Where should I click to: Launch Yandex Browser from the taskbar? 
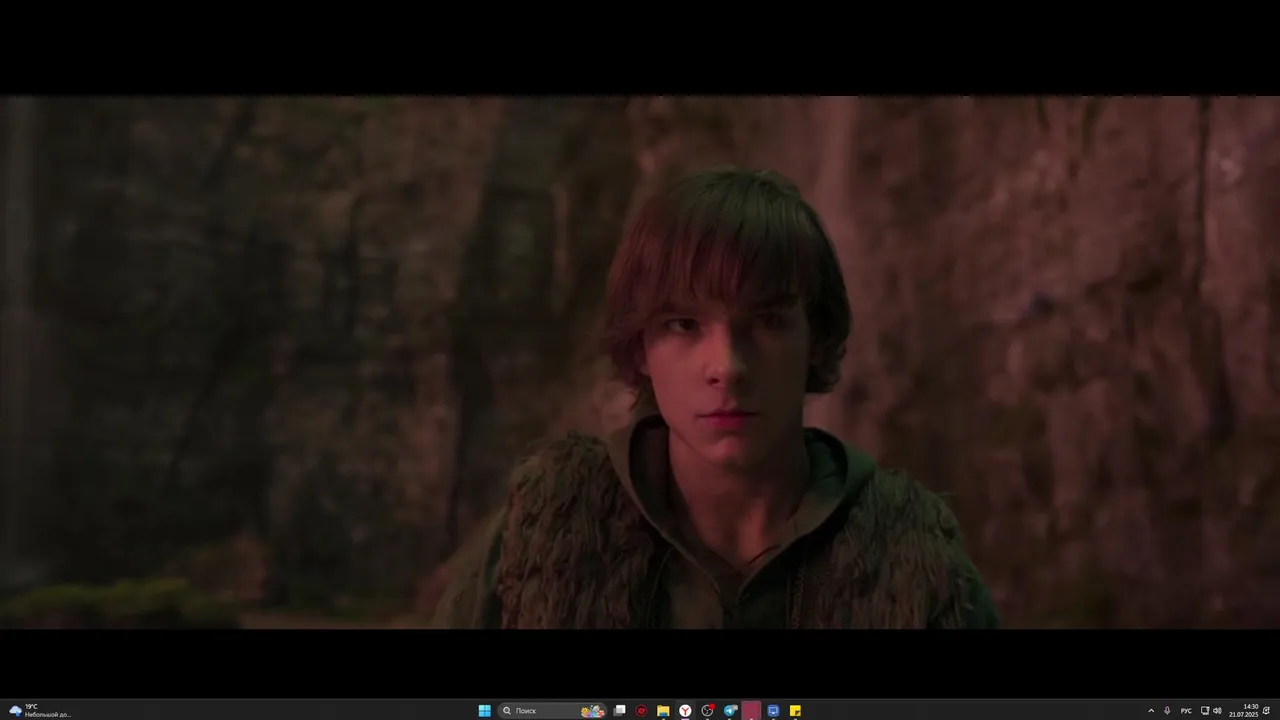685,711
